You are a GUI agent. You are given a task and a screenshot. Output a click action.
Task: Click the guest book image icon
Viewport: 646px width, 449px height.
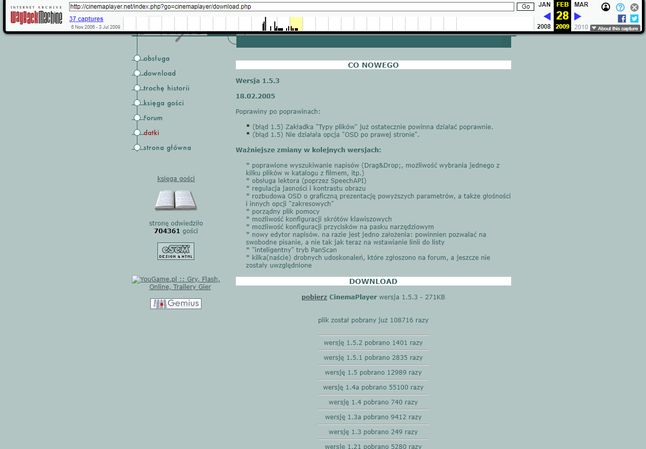tap(176, 200)
